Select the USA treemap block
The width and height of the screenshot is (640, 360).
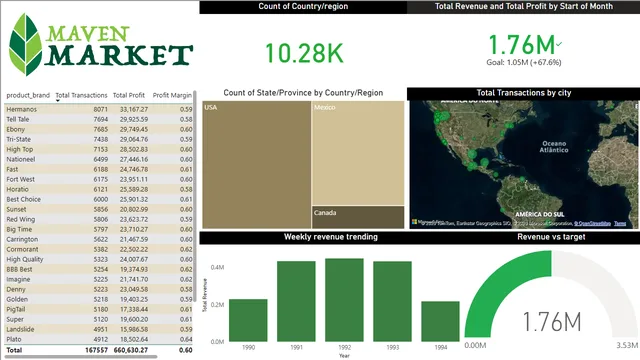[257, 164]
